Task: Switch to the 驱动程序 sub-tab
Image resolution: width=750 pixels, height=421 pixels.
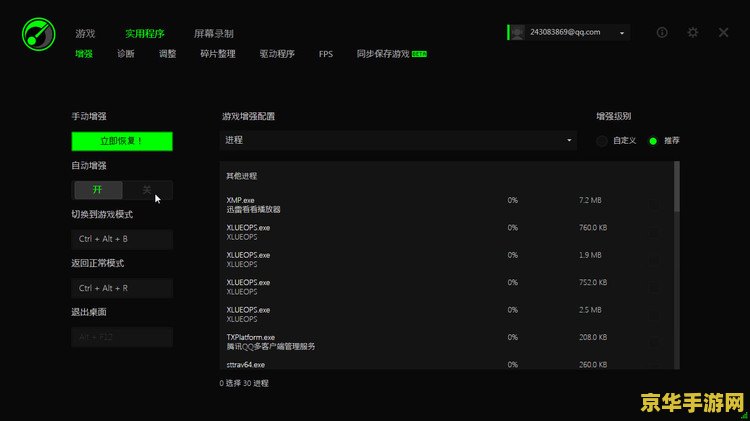Action: pos(277,54)
